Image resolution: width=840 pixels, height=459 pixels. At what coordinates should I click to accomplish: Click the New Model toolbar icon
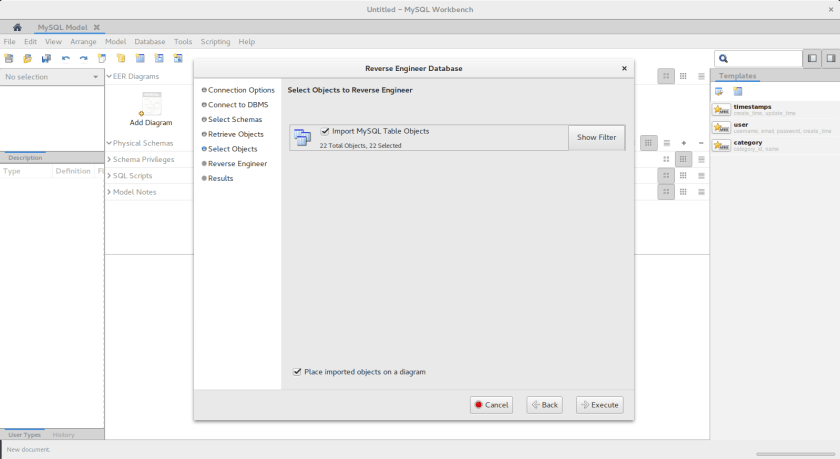9,58
